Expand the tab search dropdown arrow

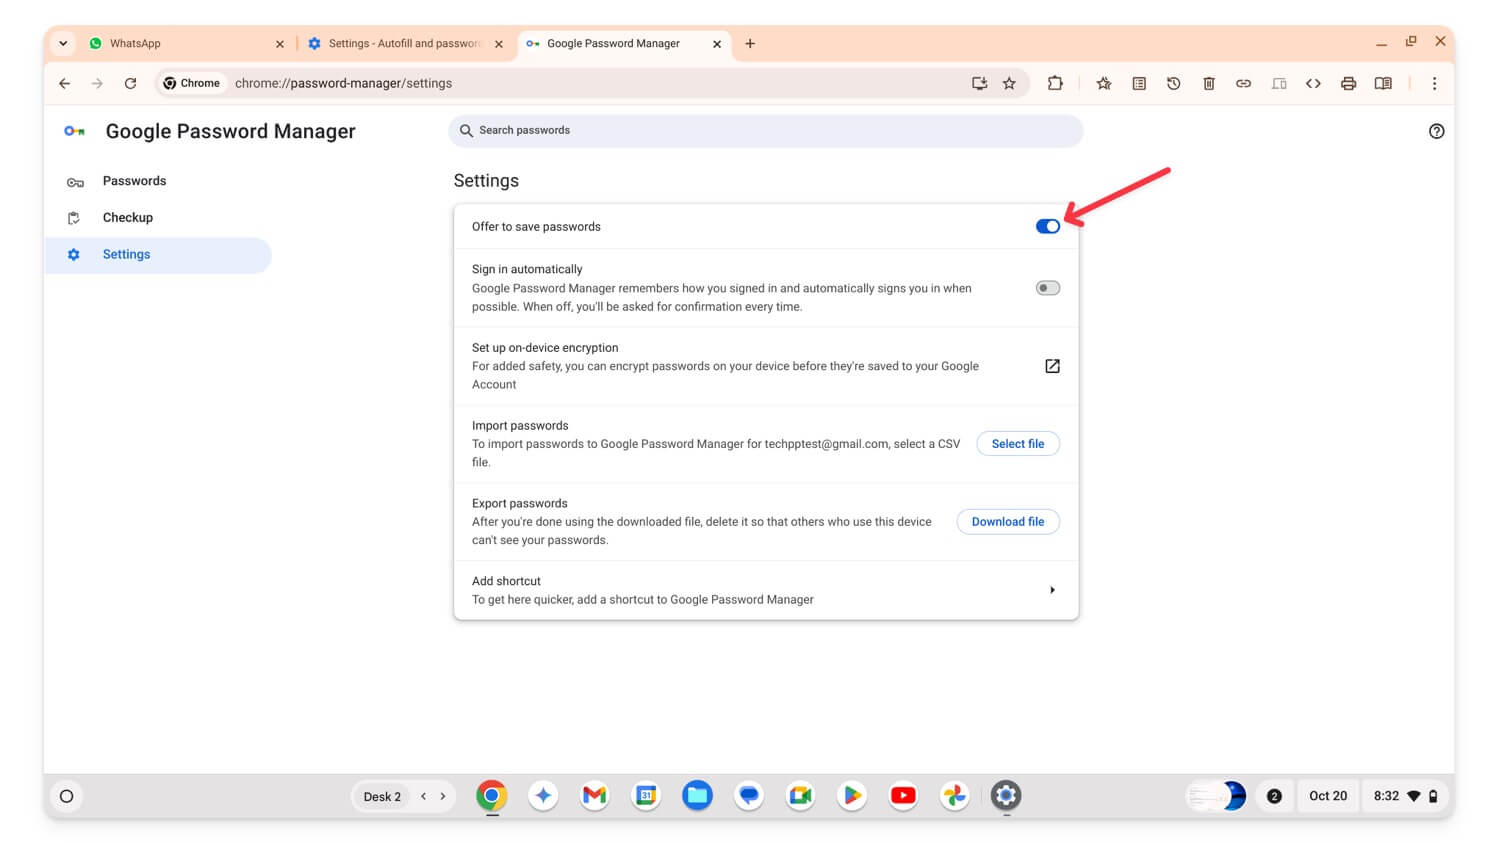[62, 43]
